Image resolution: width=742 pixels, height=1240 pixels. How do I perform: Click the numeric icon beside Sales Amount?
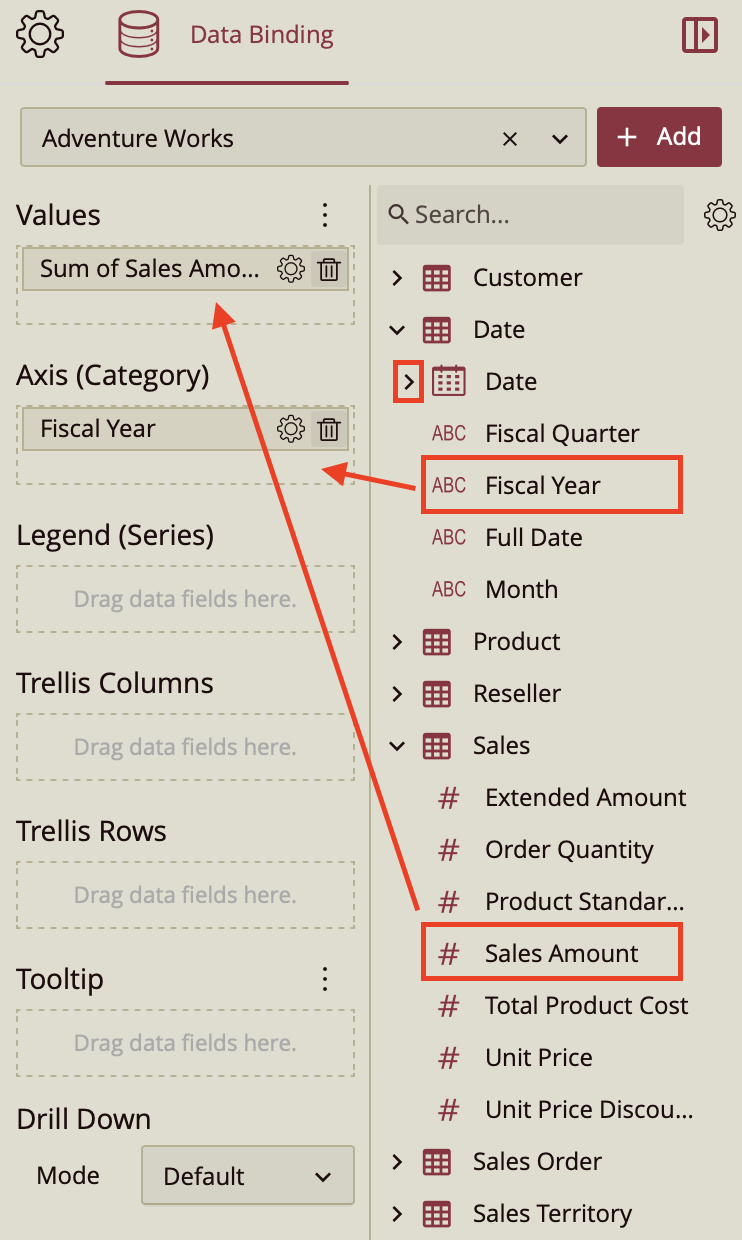tap(447, 952)
